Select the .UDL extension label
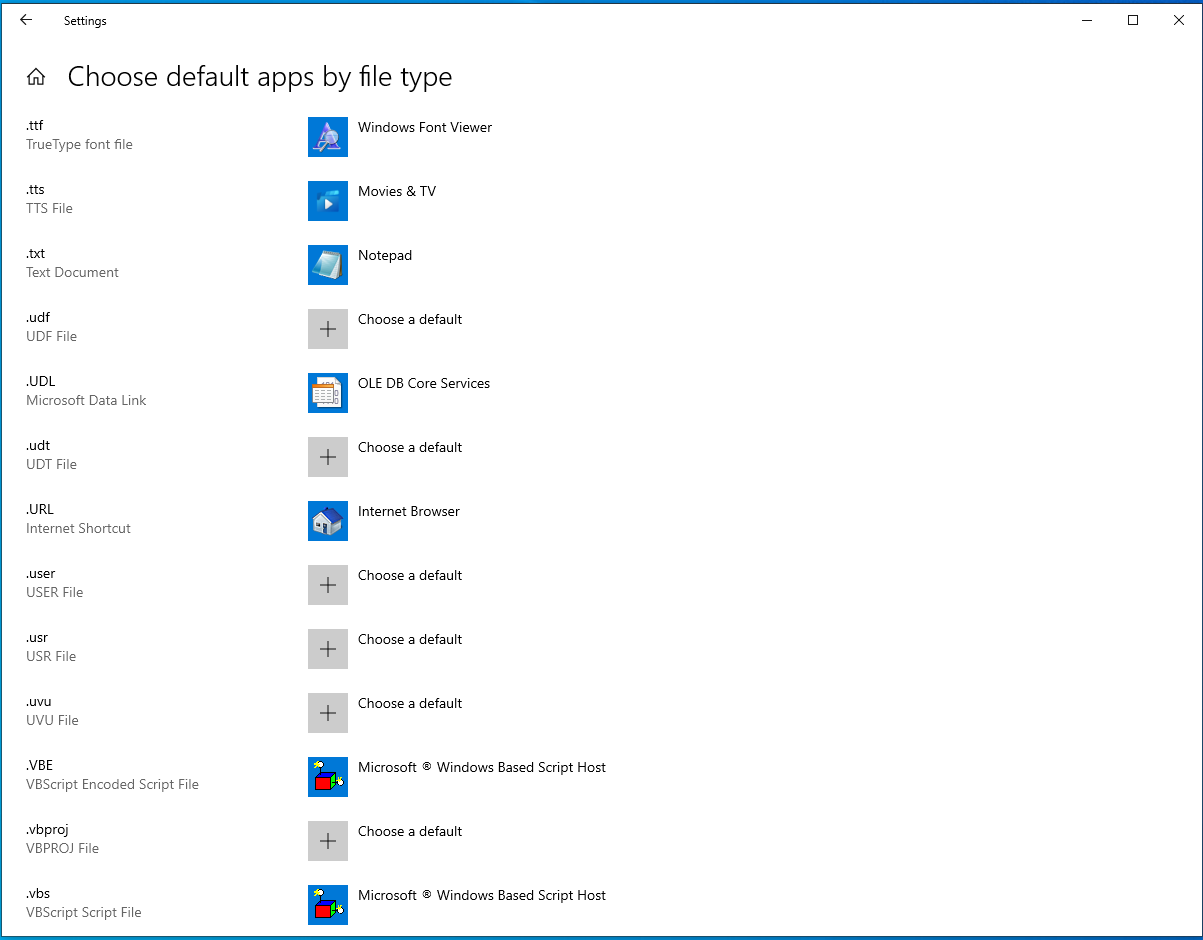 [x=40, y=381]
